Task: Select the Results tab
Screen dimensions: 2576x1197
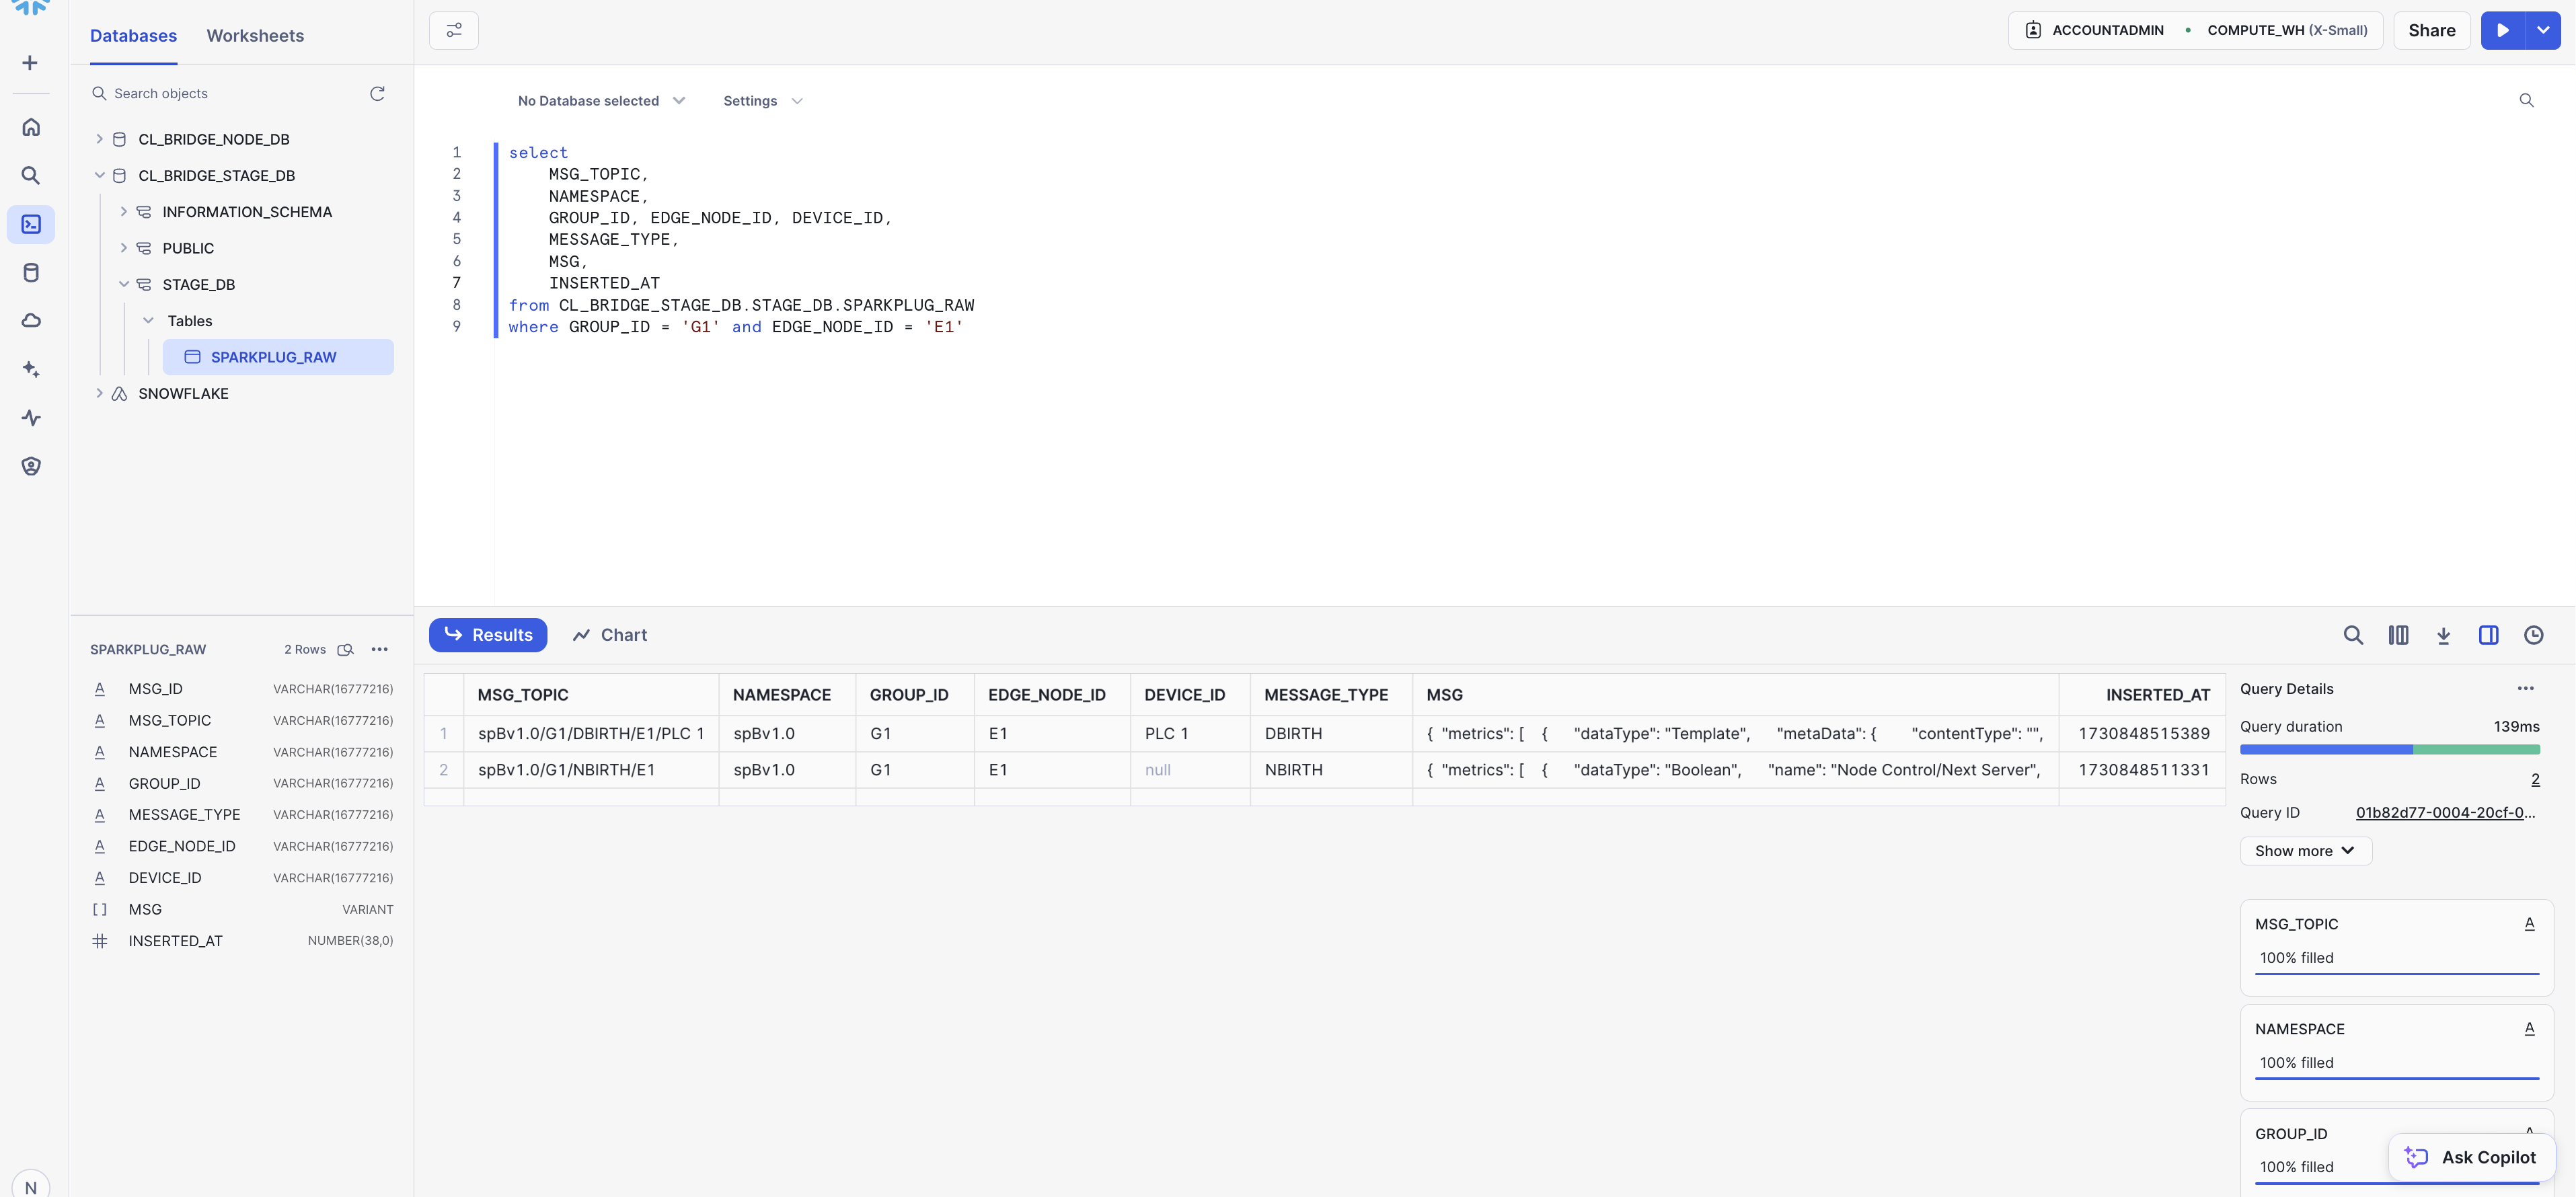Action: [488, 635]
